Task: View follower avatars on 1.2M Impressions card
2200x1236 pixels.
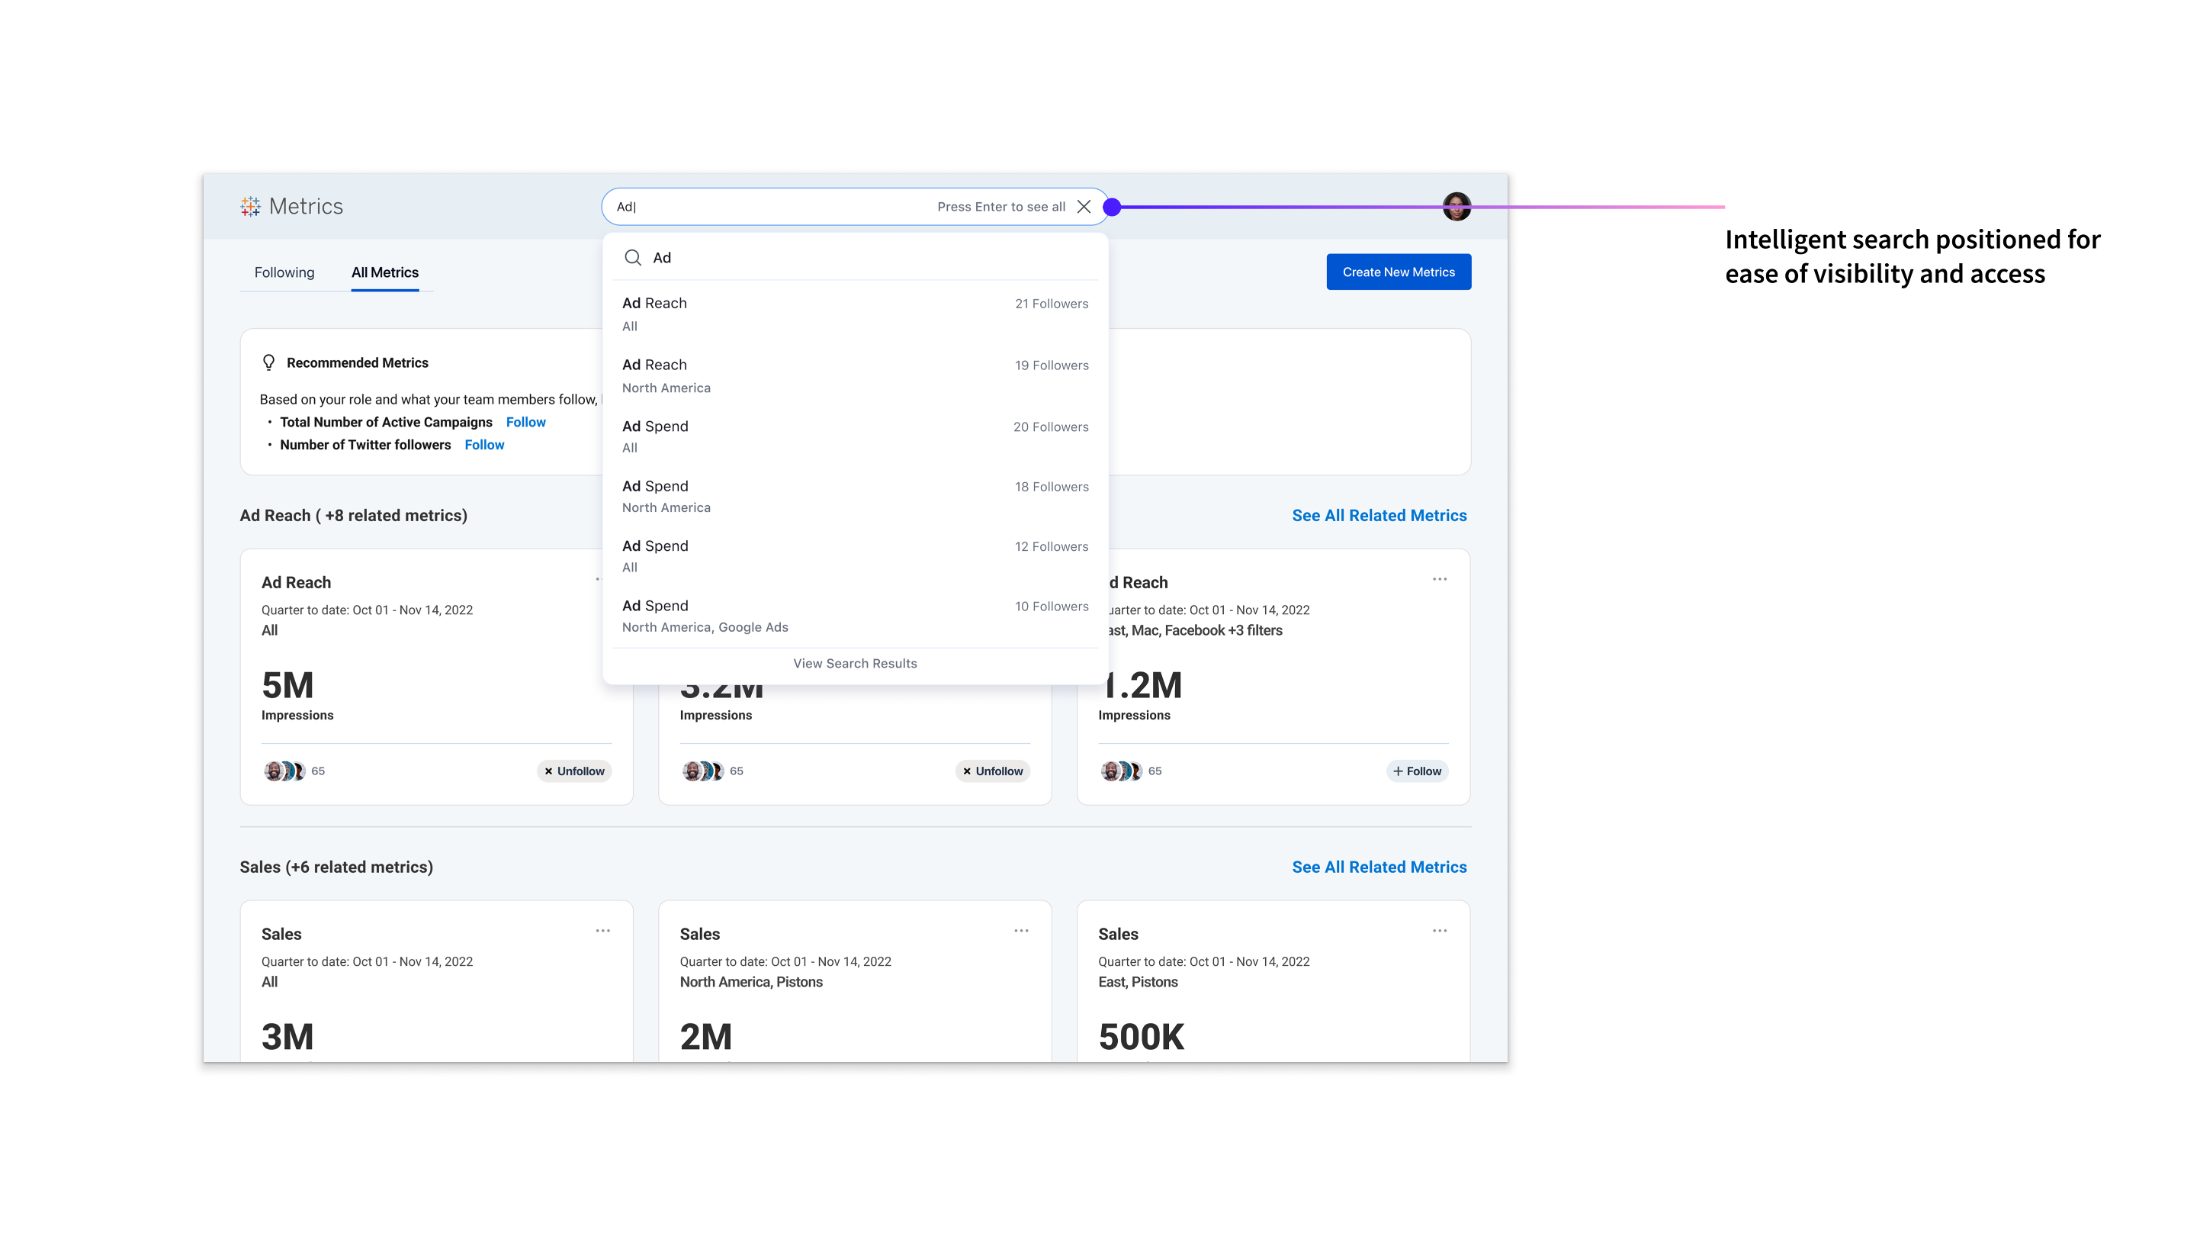Action: pos(1121,771)
